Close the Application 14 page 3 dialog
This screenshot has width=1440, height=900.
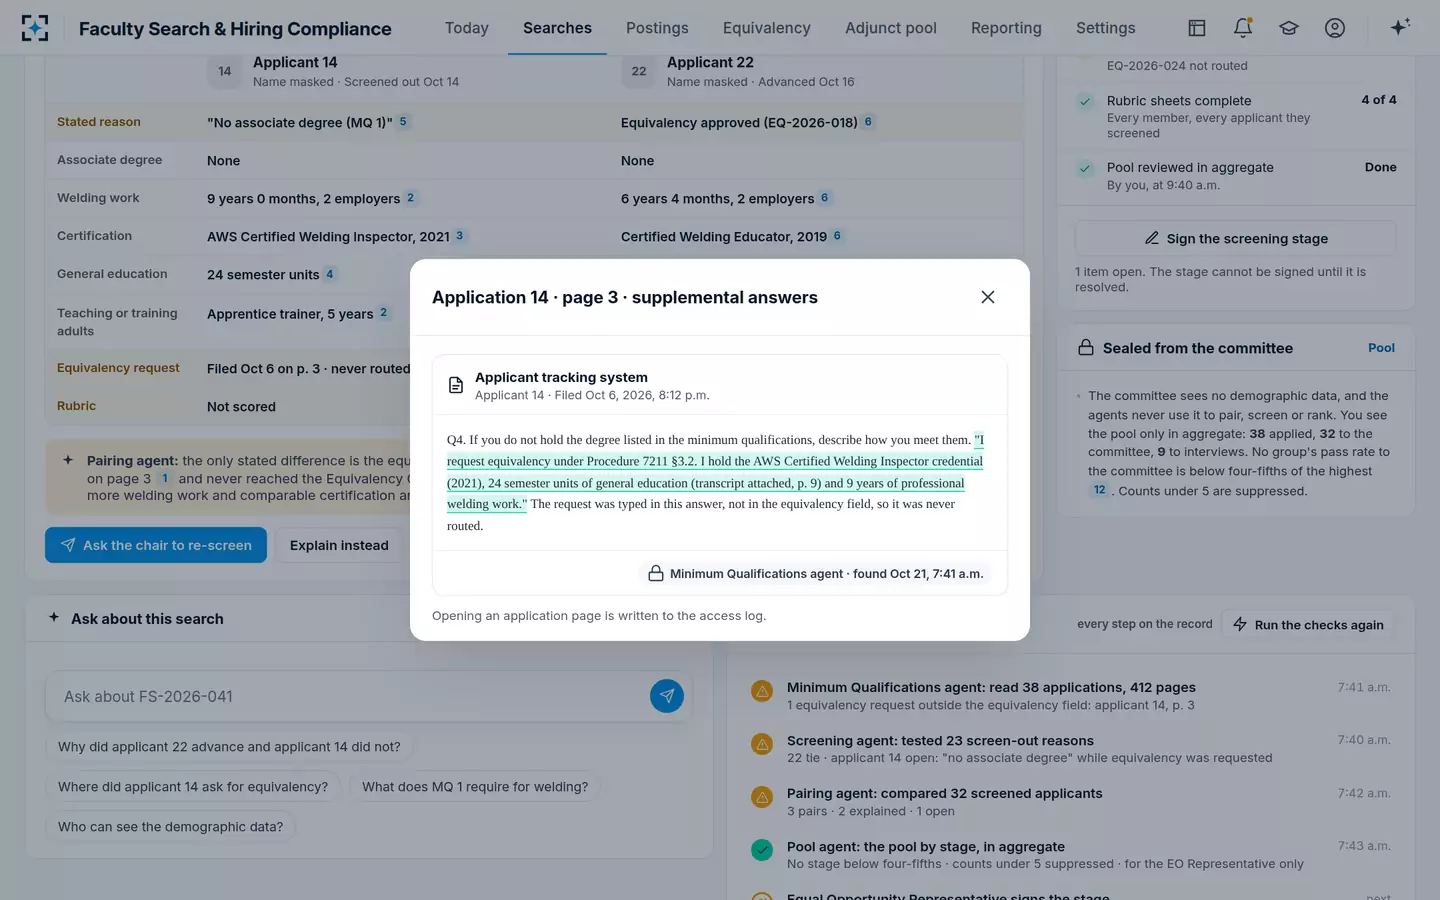(988, 297)
